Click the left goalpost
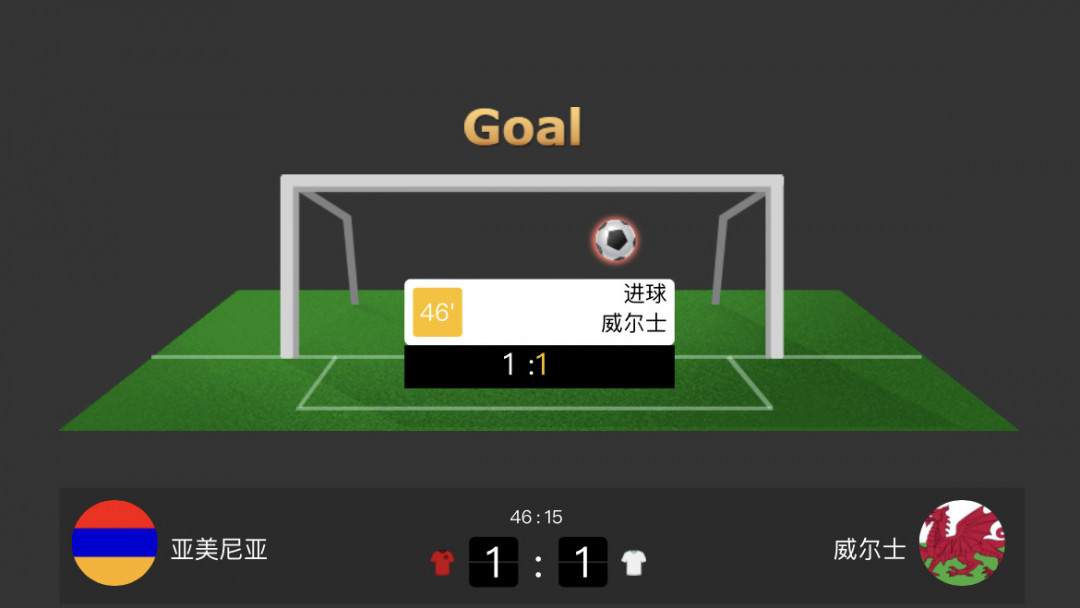Screen dimensions: 1080x608 pyautogui.click(x=289, y=269)
